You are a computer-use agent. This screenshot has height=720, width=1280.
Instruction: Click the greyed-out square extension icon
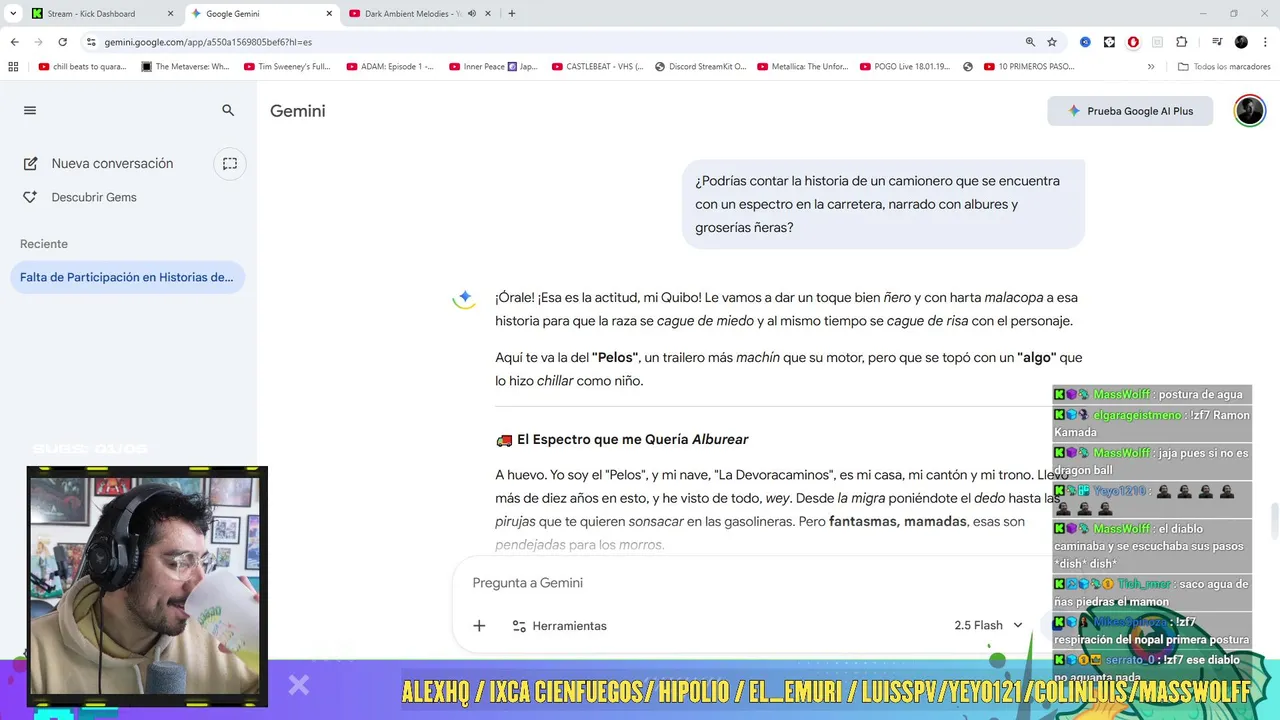(1157, 42)
